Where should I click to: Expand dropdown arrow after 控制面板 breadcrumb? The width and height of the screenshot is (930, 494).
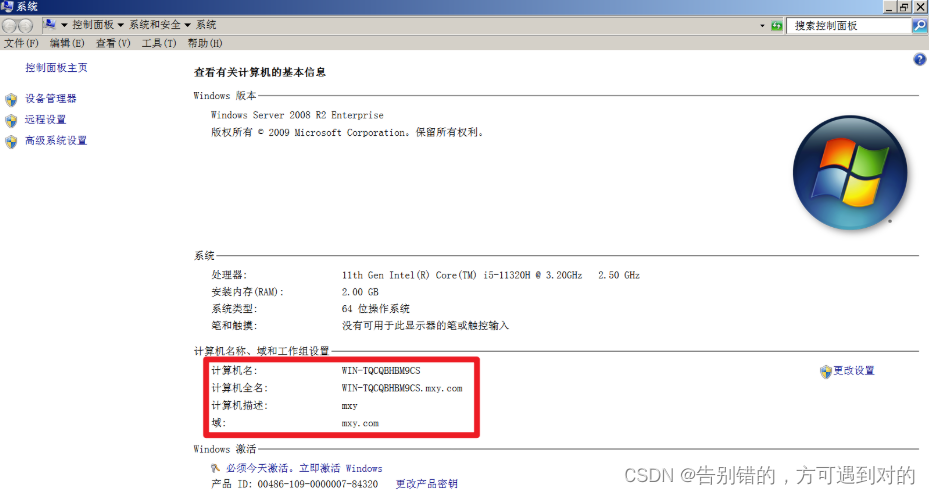pyautogui.click(x=120, y=25)
